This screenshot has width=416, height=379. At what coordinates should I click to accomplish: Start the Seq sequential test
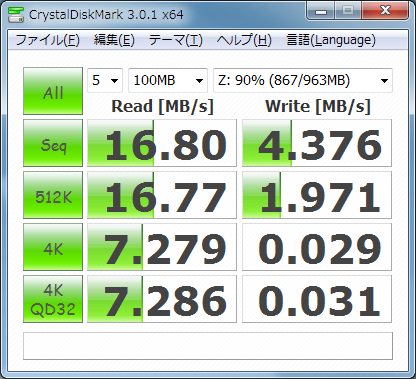(53, 143)
